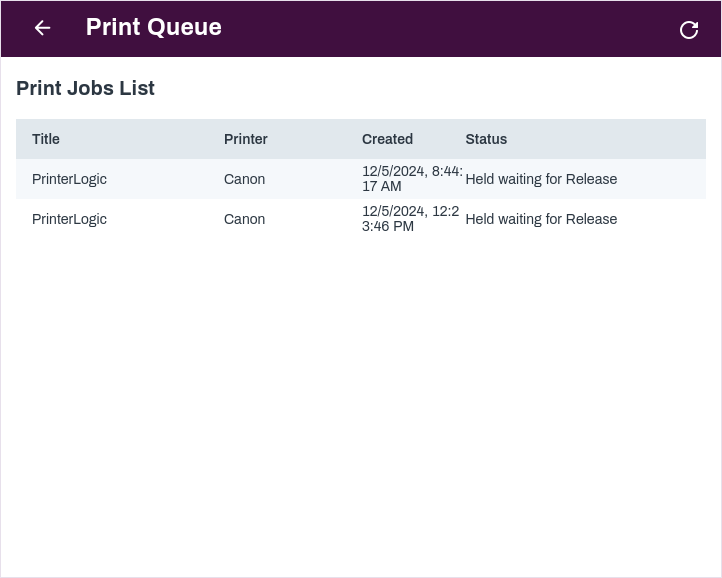Click Canon printer in the 8:44:17 AM row
This screenshot has height=578, width=722.
tap(245, 179)
